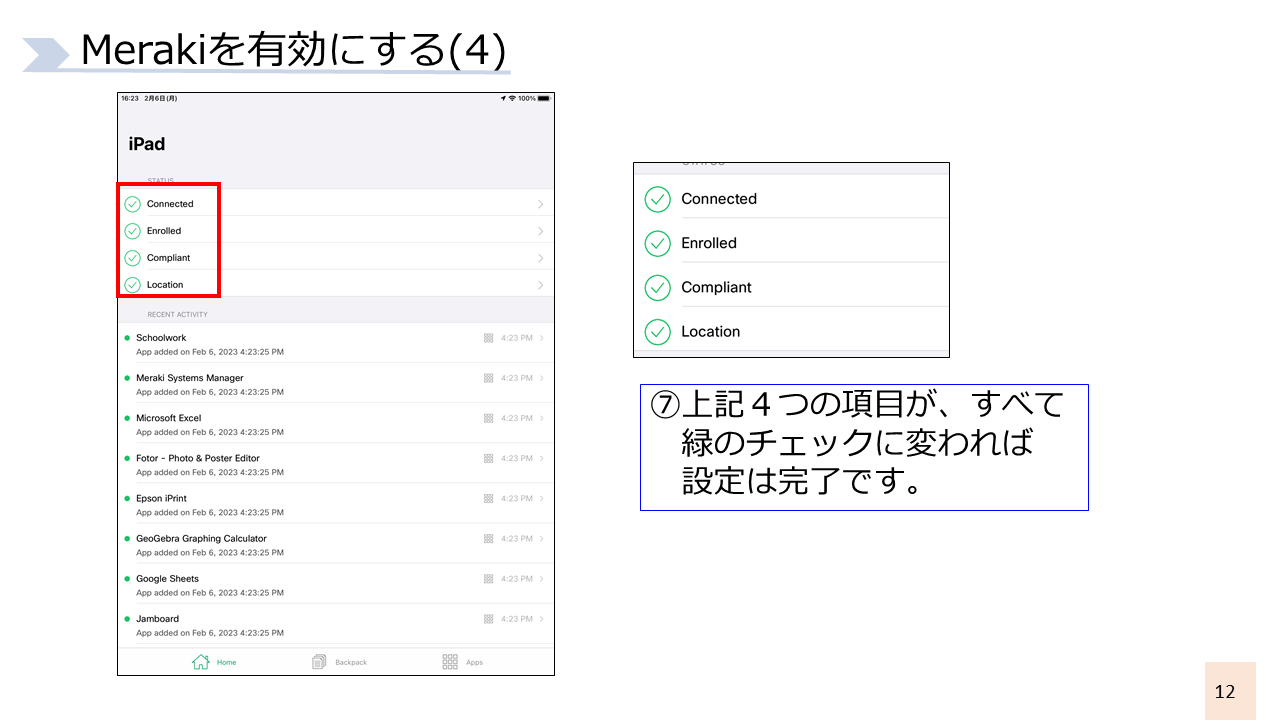
Task: Expand the chevron on the Connected row
Action: (x=541, y=204)
